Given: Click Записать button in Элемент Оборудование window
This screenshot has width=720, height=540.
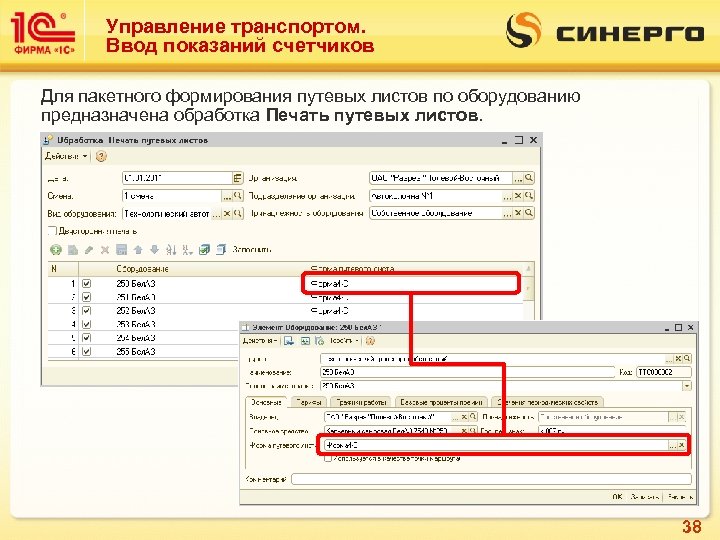Looking at the screenshot, I should [645, 497].
